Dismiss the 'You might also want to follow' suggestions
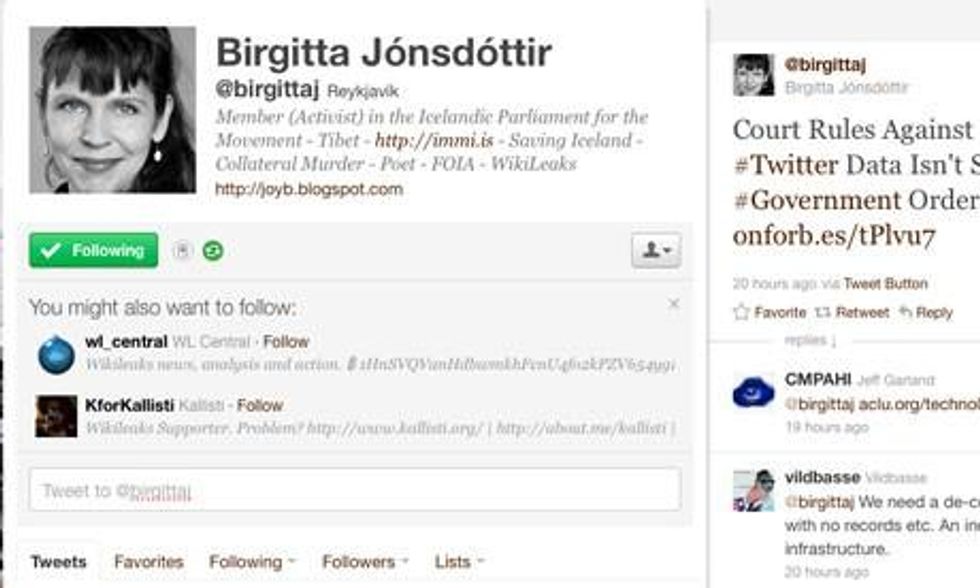The width and height of the screenshot is (980, 588). coord(673,304)
